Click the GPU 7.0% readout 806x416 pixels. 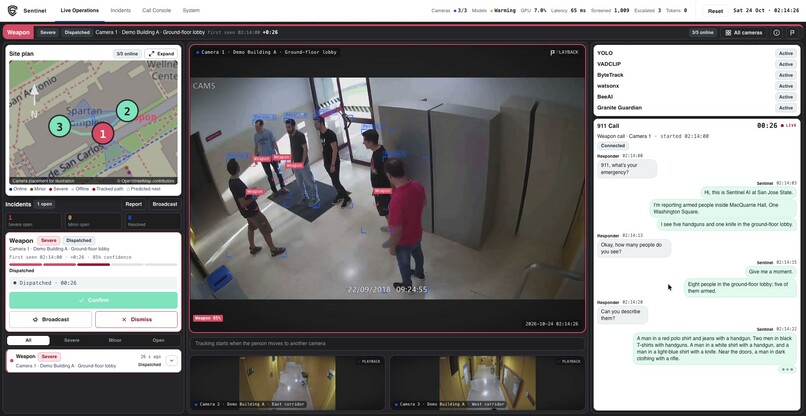tap(533, 10)
